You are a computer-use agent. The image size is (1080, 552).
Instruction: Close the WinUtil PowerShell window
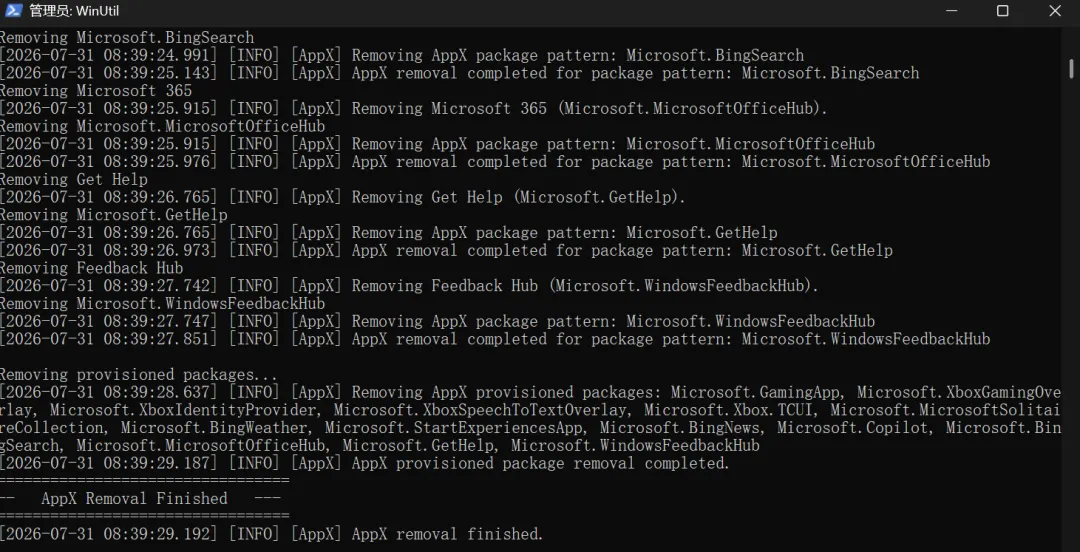tap(1055, 11)
